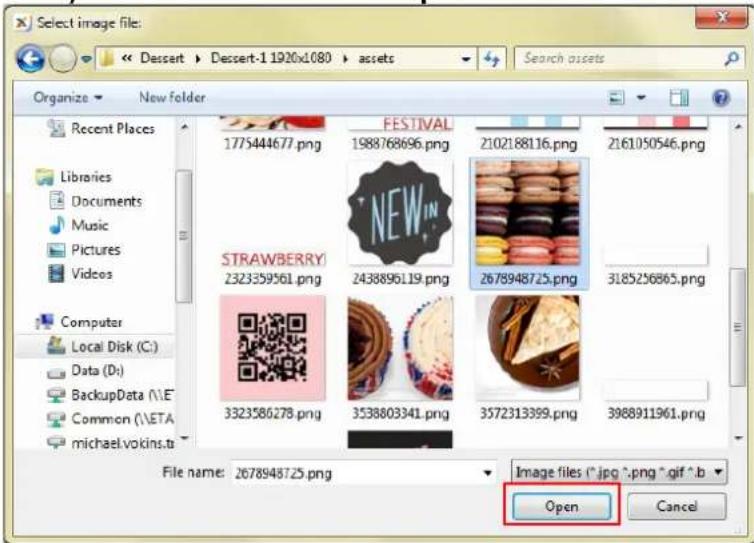Close the Select image file dialog
Viewport: 754px width, 543px height.
[x=721, y=17]
